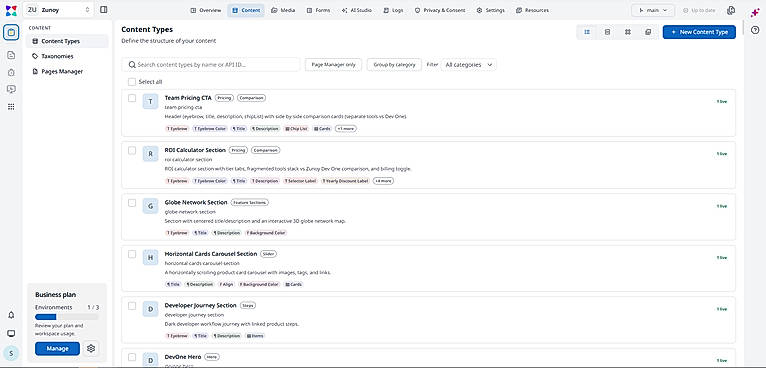Image resolution: width=766 pixels, height=368 pixels.
Task: Click the search magnifier icon
Action: point(132,65)
